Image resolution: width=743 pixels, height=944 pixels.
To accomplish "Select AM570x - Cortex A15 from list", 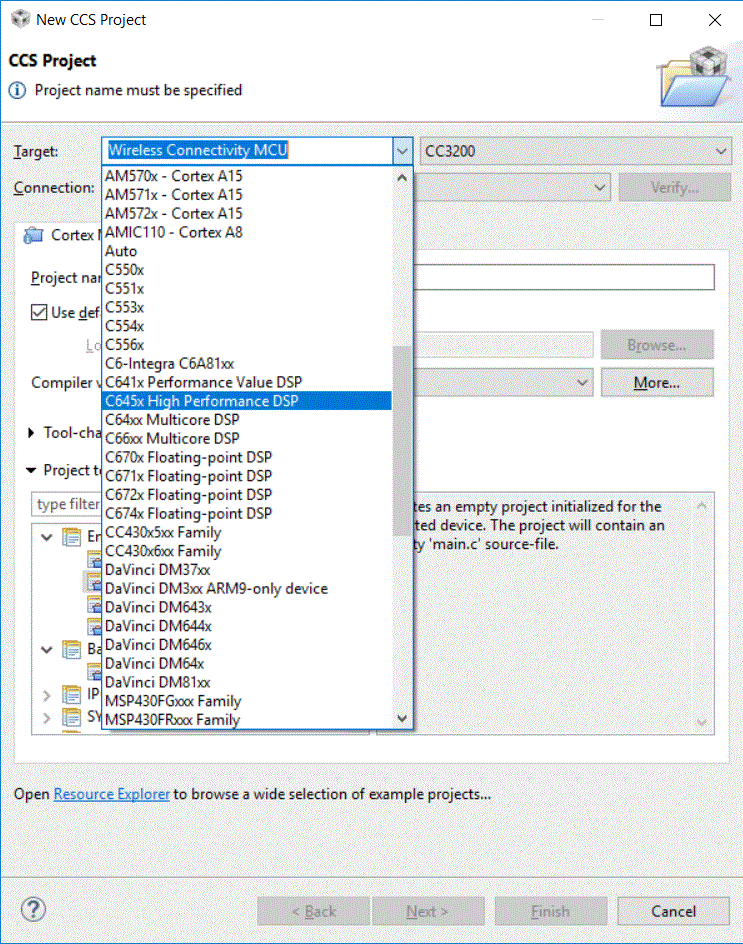I will [x=247, y=176].
